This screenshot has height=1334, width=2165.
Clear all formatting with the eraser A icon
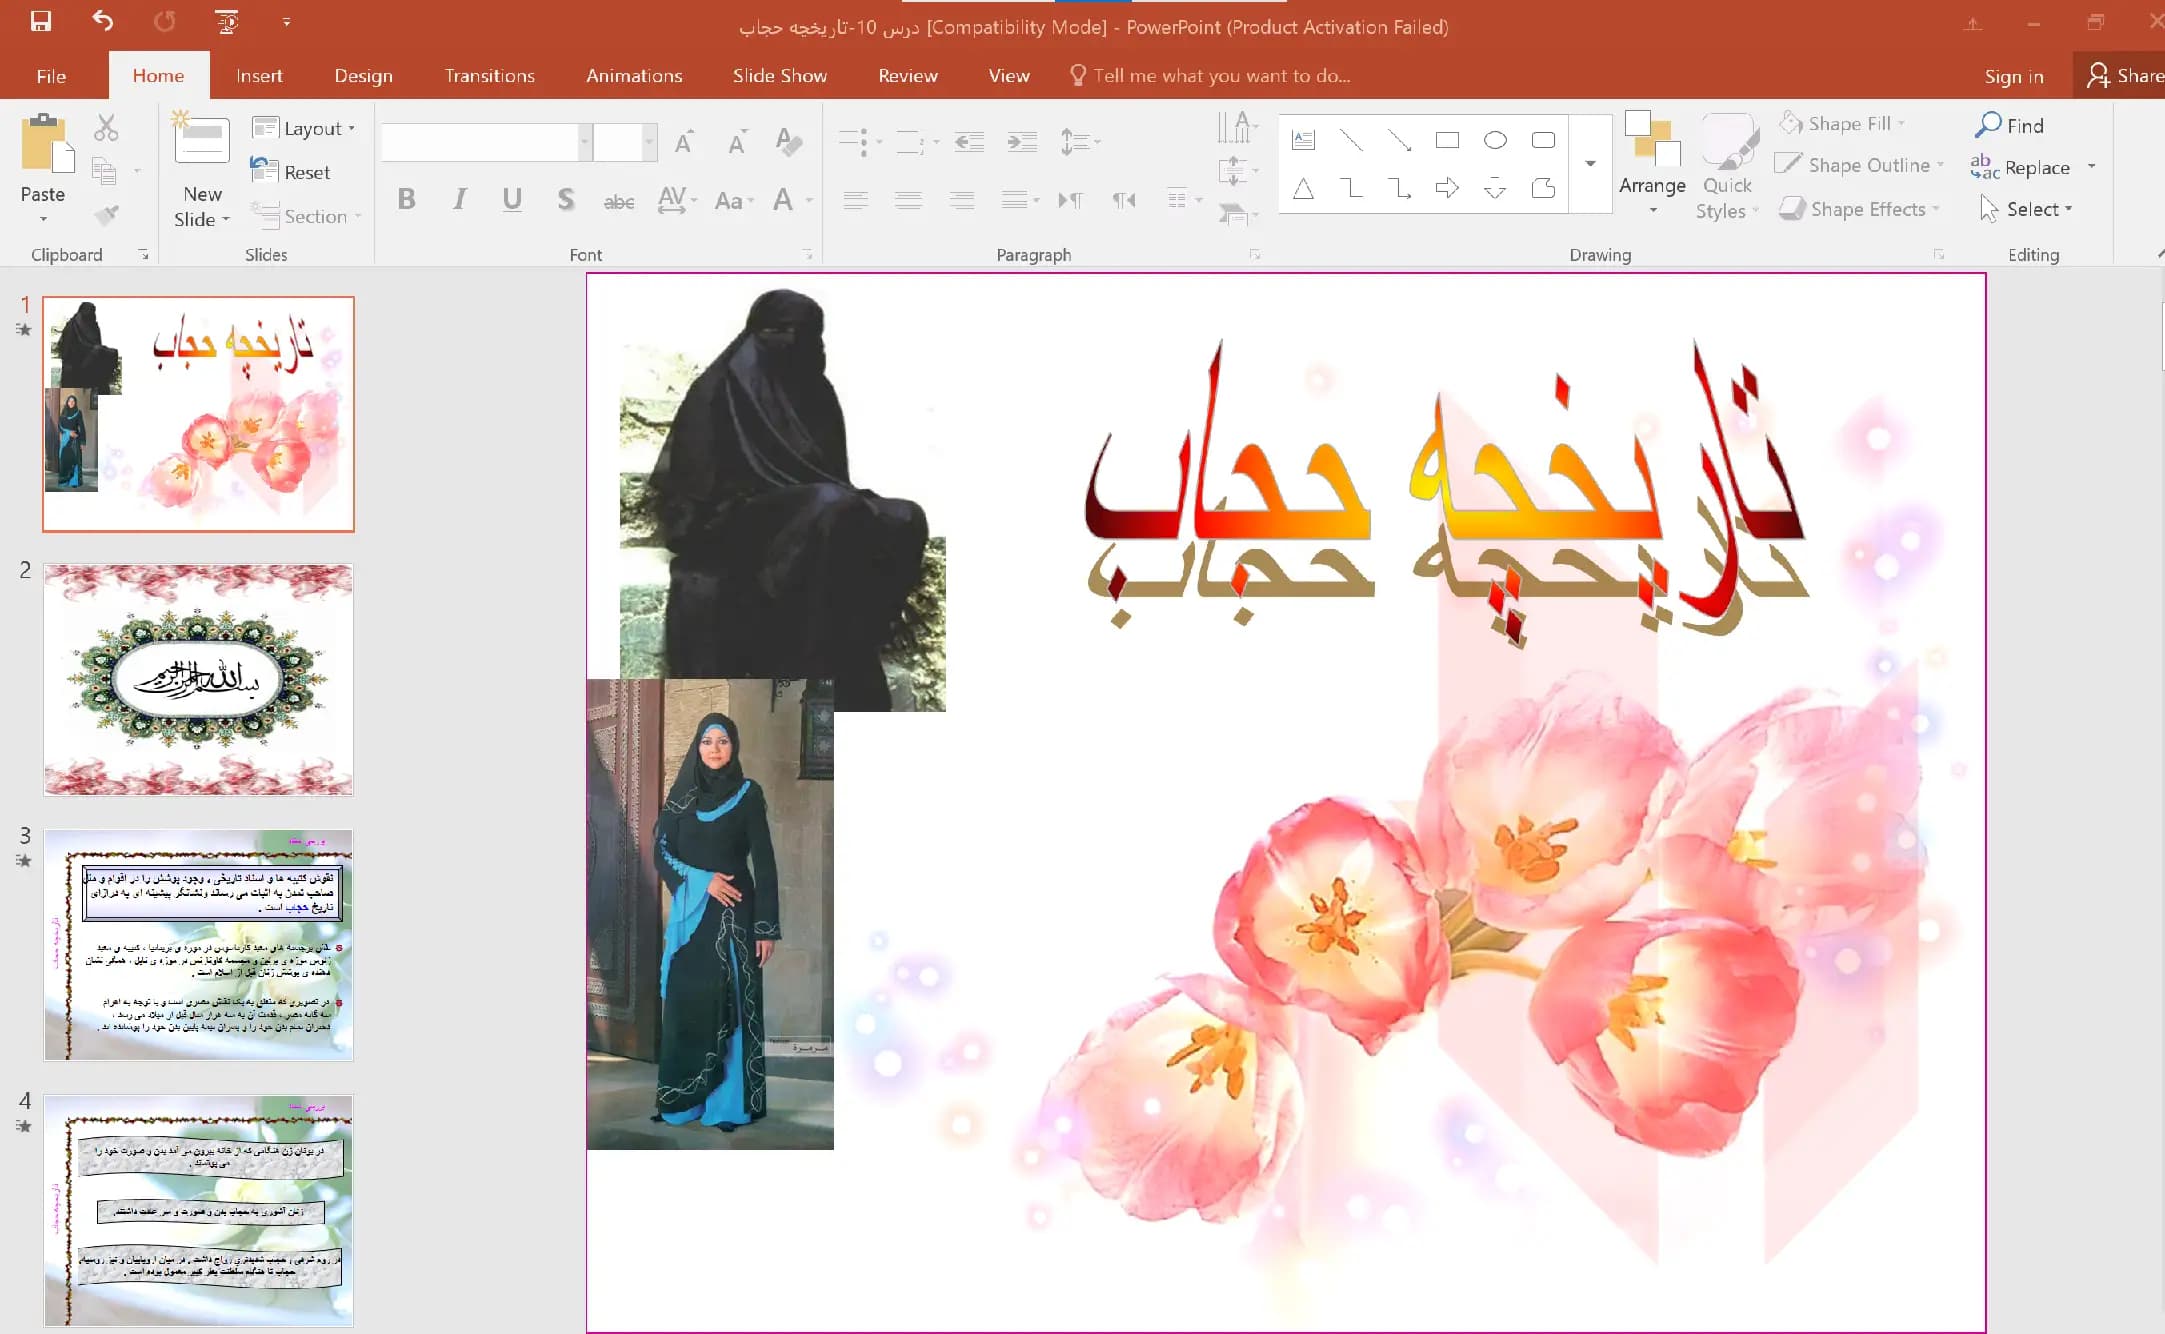tap(789, 142)
